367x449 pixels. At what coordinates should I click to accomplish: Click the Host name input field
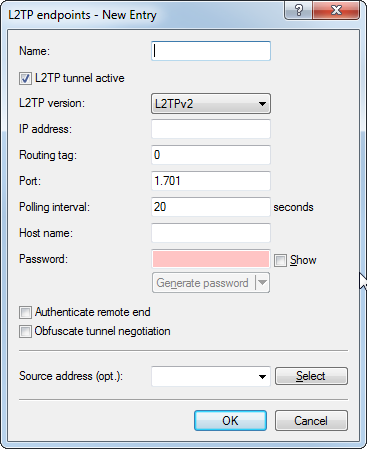click(211, 233)
